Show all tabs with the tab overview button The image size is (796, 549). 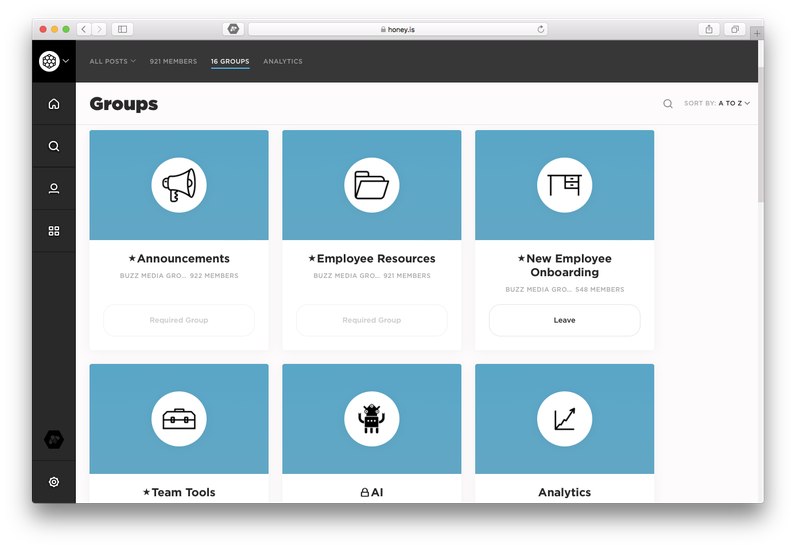tap(735, 29)
